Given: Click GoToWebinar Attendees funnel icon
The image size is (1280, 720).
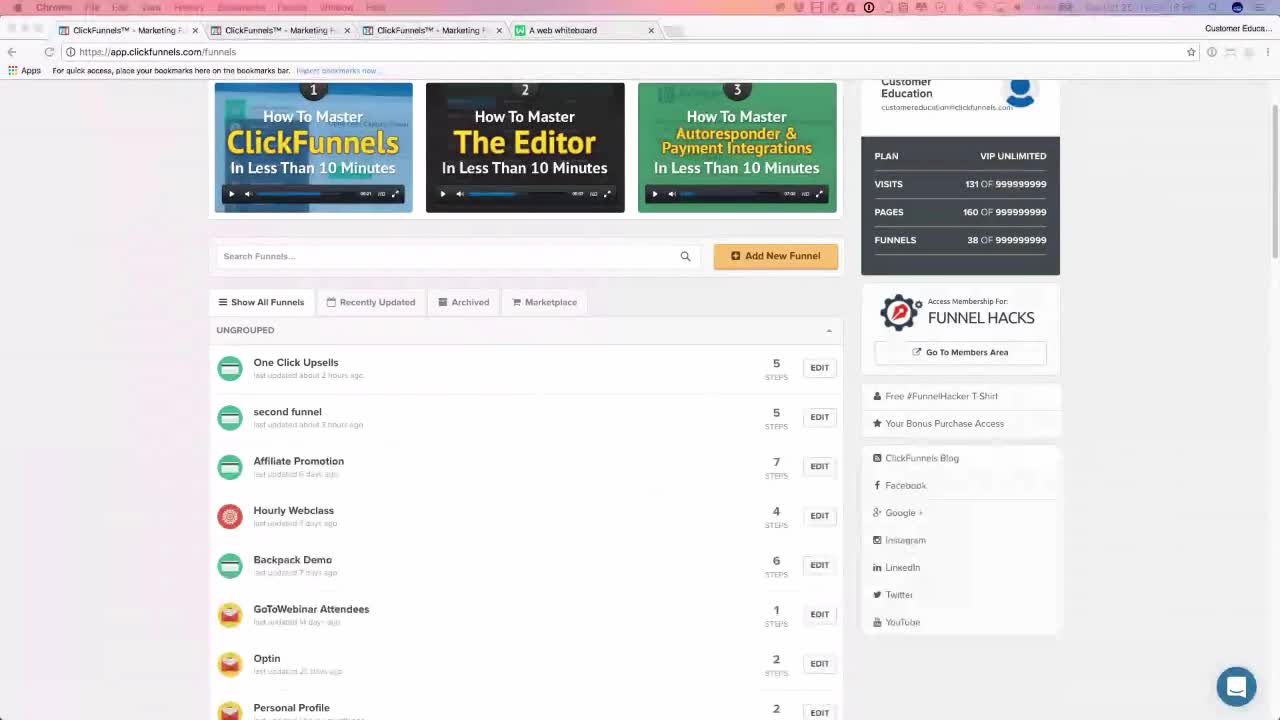Looking at the screenshot, I should (x=230, y=614).
